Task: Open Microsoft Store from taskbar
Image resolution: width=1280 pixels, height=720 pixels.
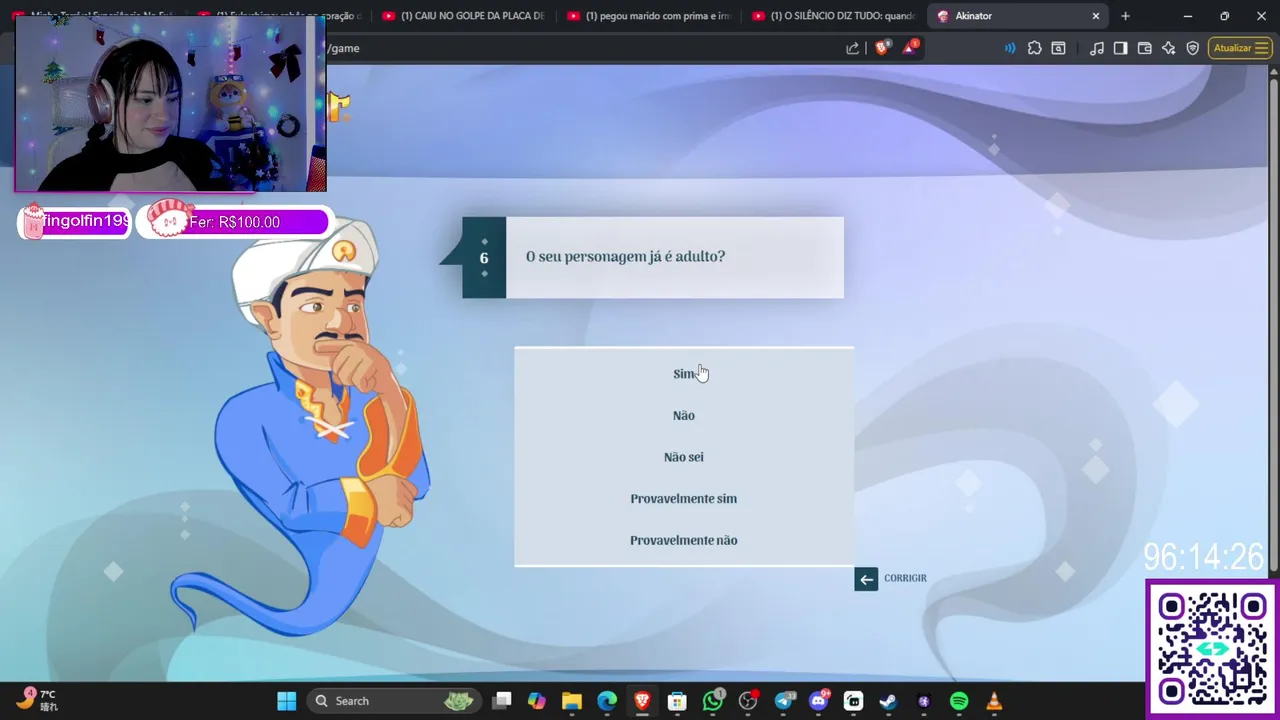Action: tap(677, 701)
